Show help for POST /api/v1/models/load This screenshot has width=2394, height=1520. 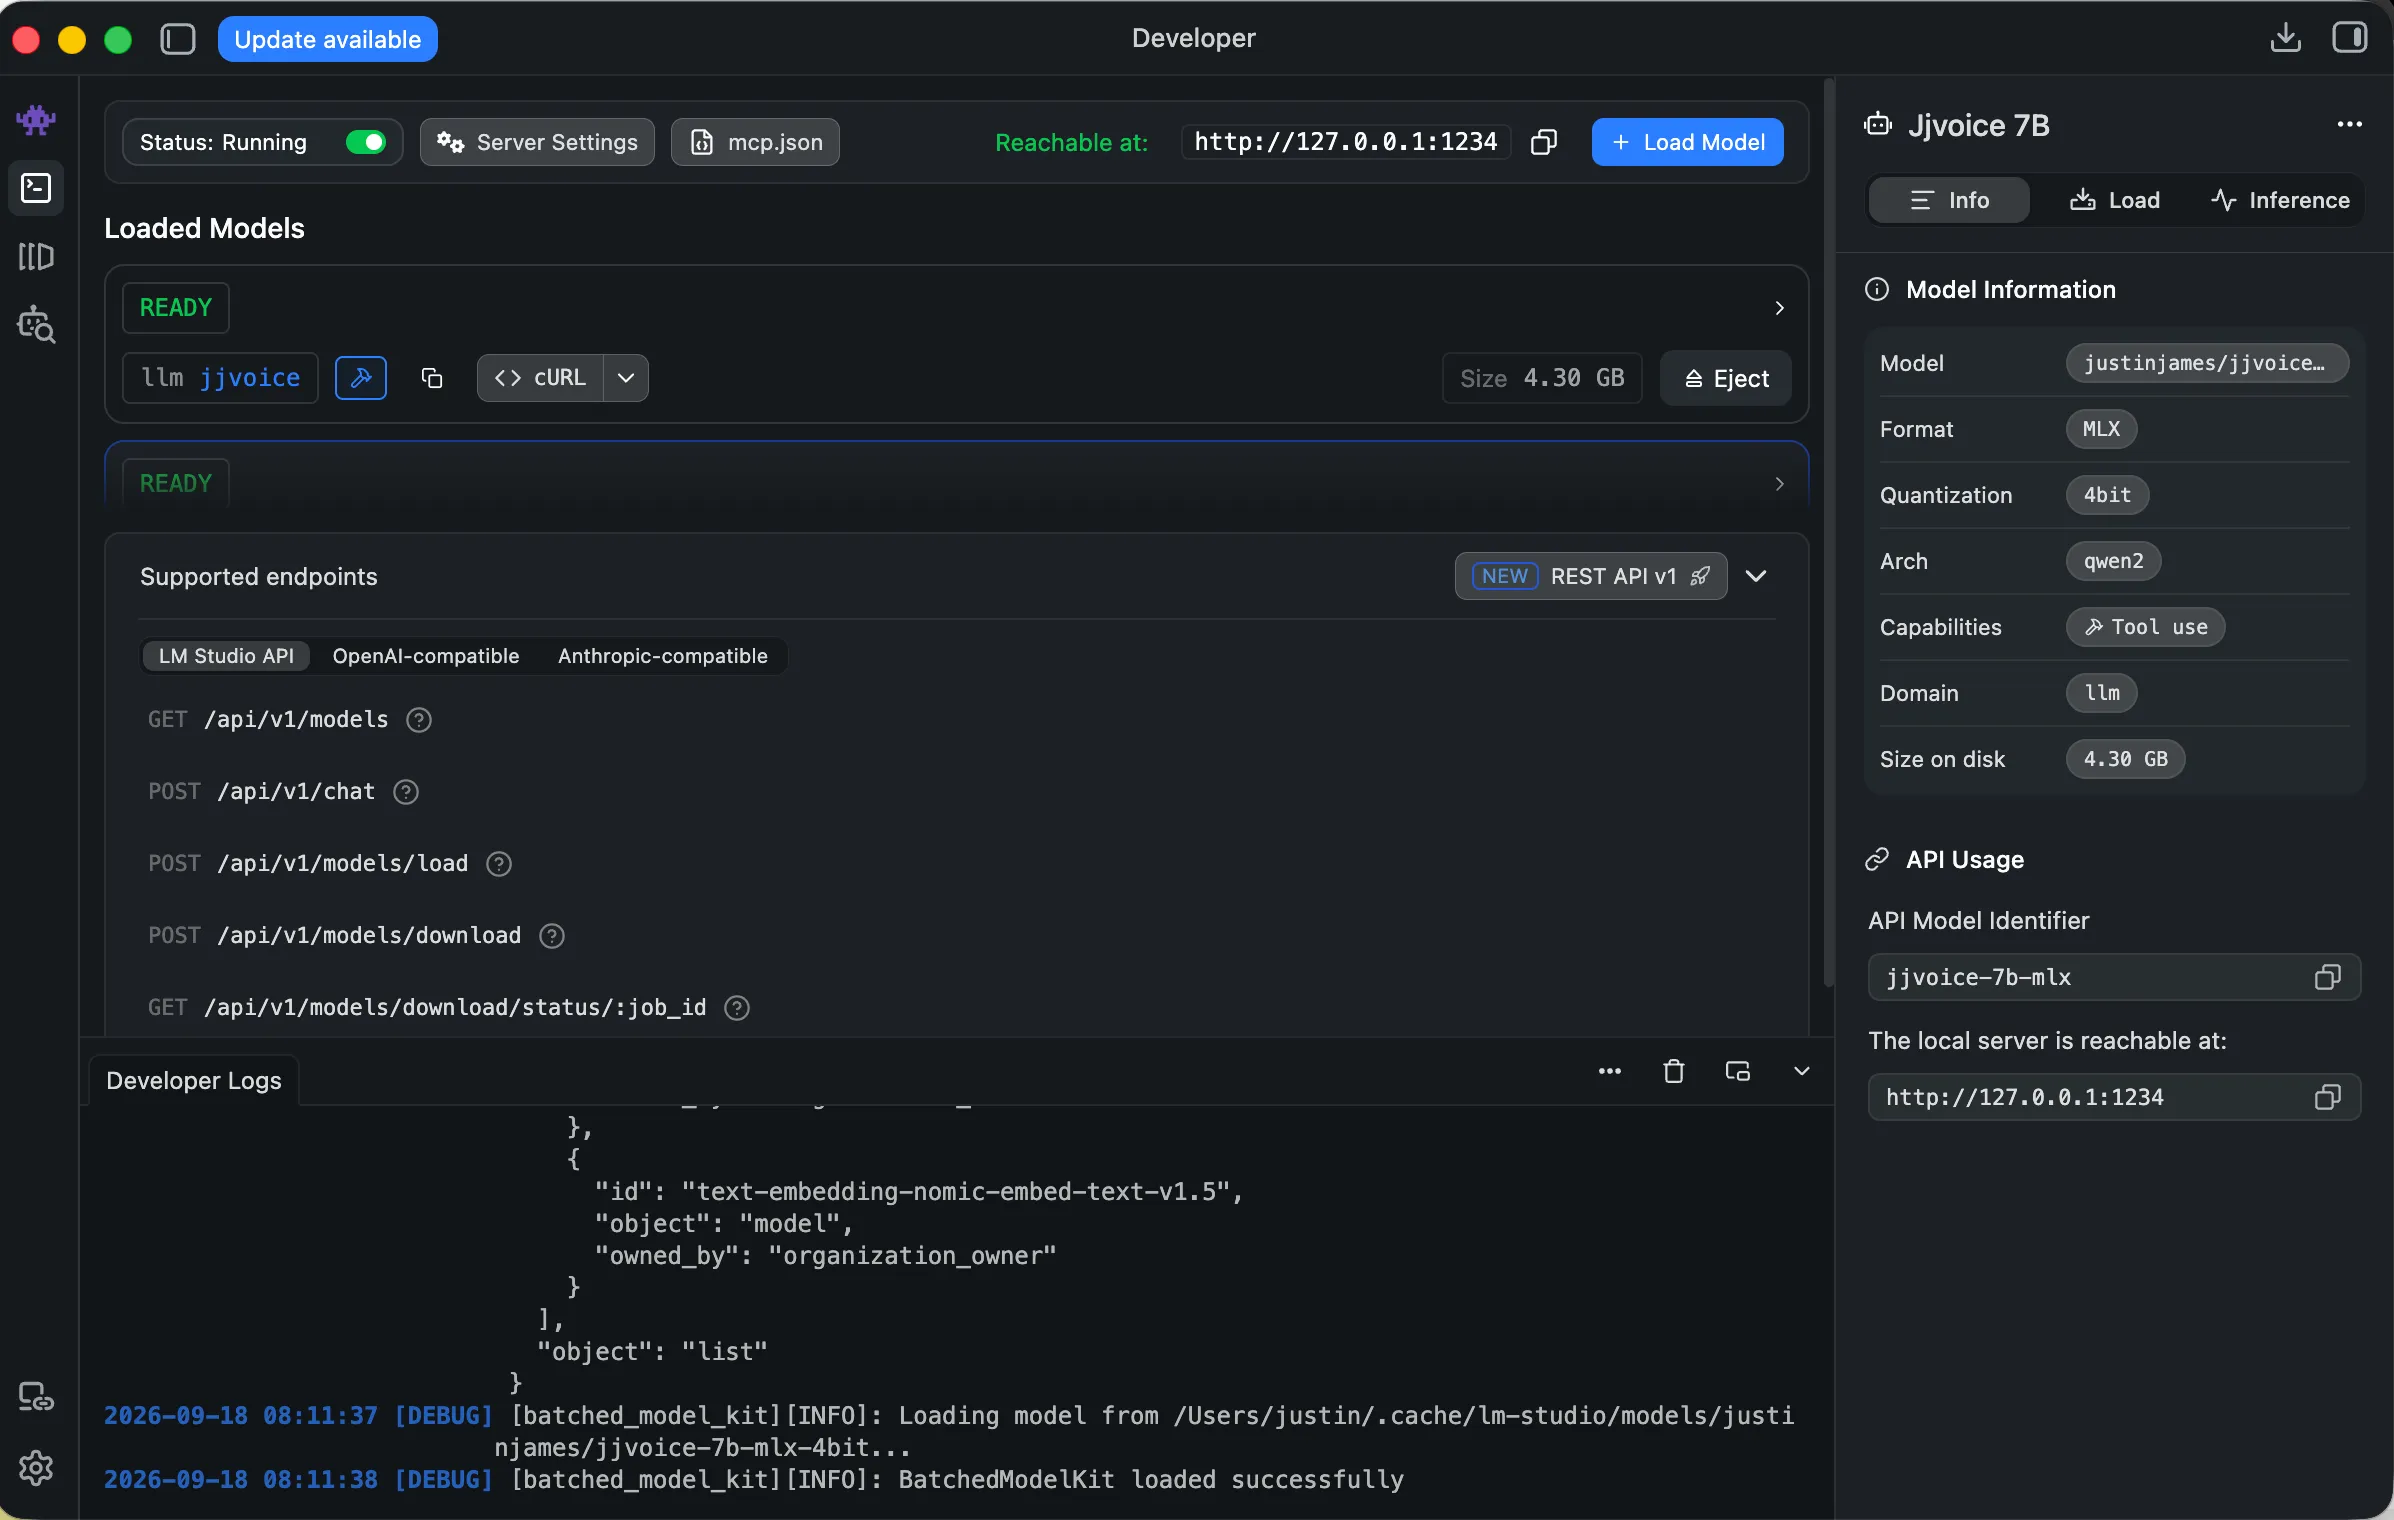click(x=499, y=864)
